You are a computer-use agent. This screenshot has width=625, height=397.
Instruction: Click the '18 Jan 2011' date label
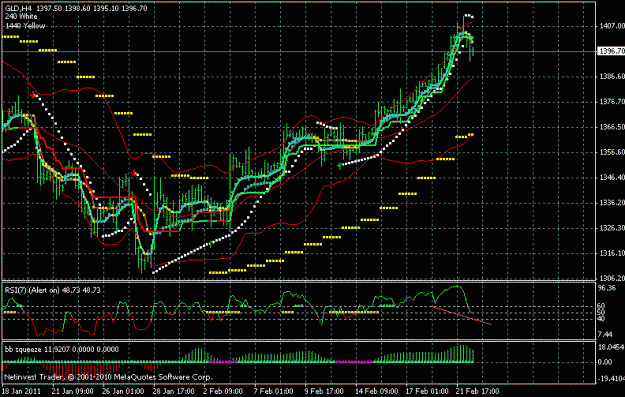(21, 391)
